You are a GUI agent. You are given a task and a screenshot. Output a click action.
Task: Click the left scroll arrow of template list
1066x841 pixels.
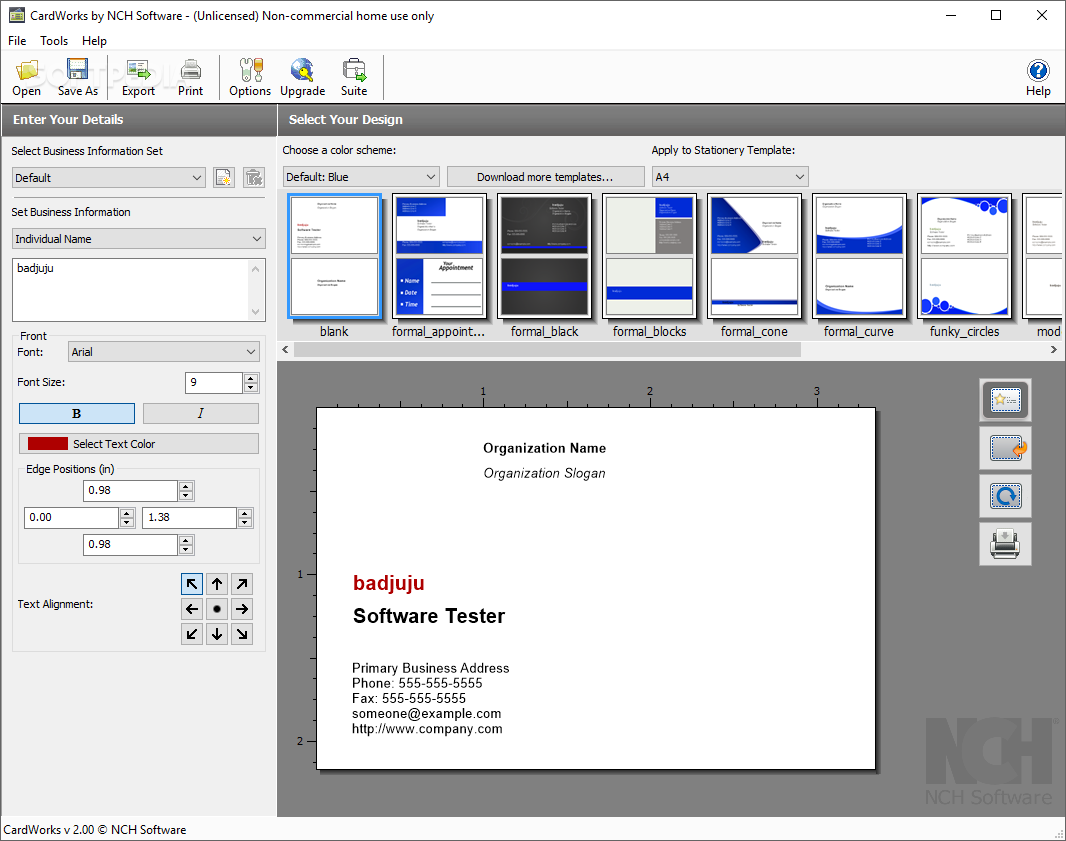286,349
